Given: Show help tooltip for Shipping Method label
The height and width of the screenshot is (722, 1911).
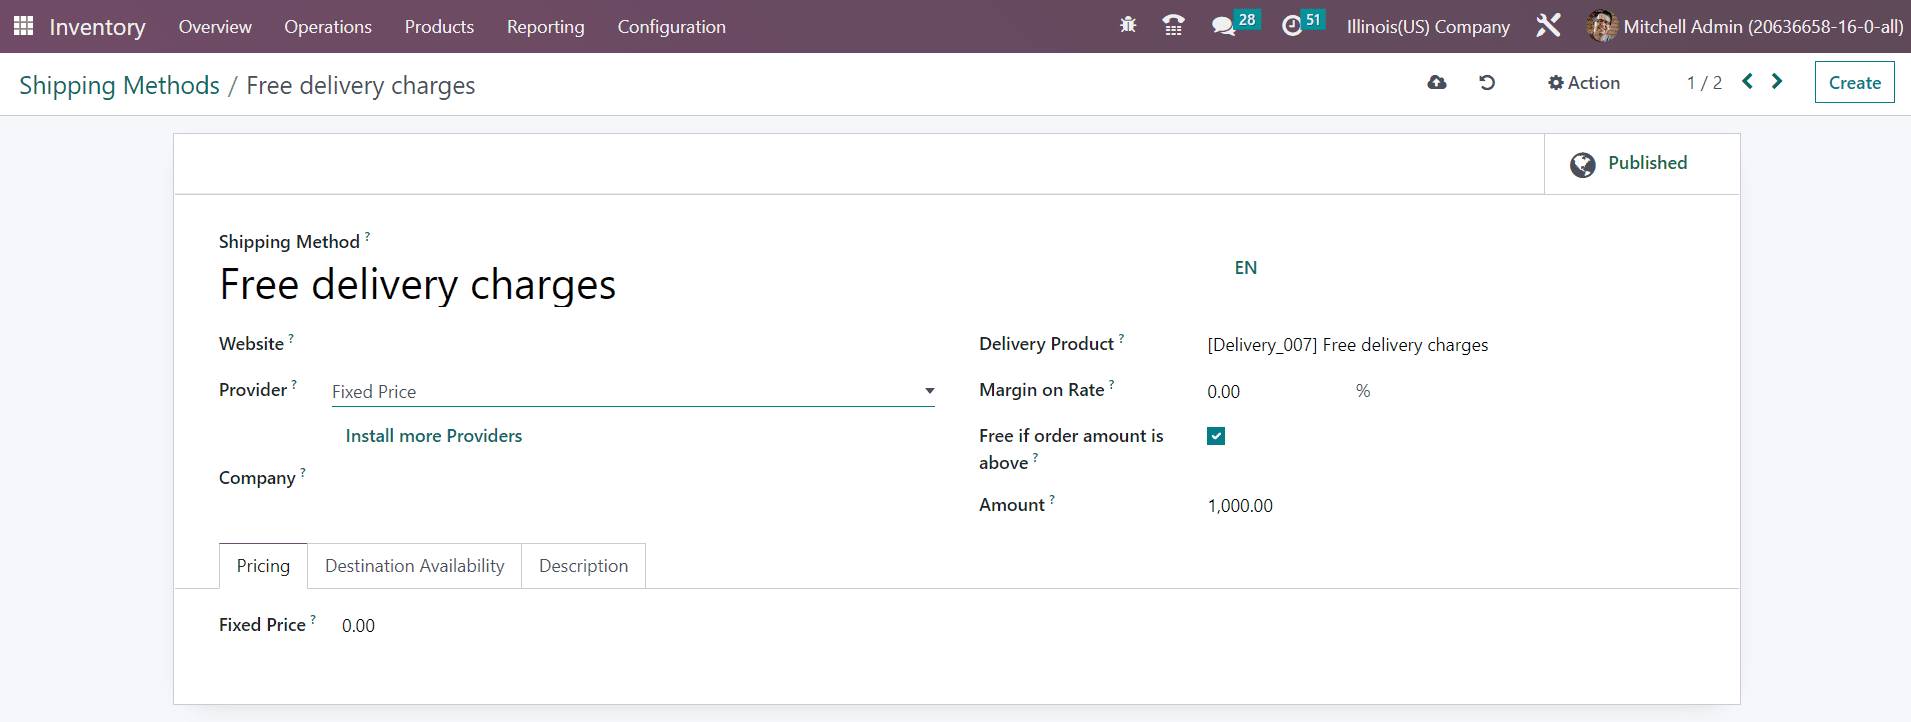Looking at the screenshot, I should [367, 236].
